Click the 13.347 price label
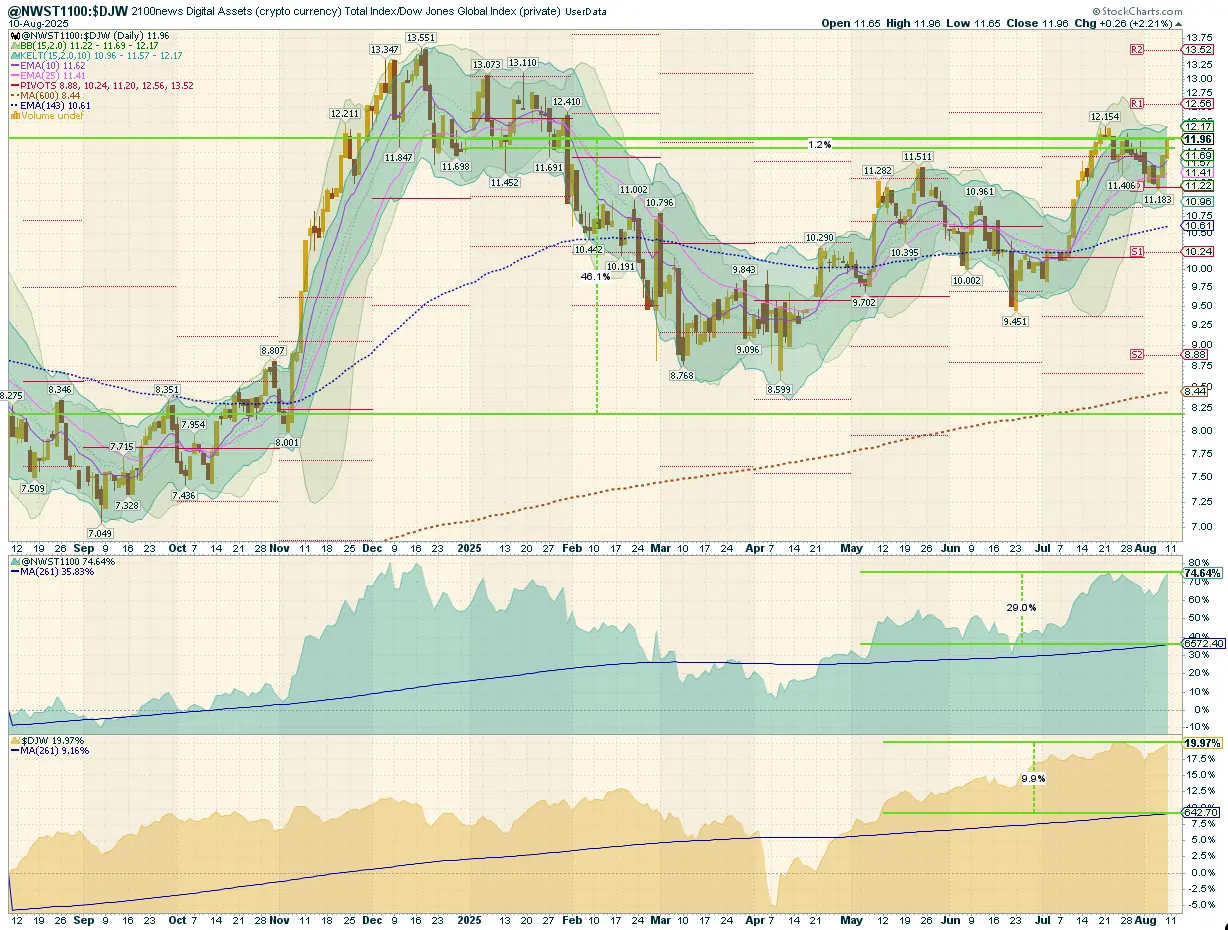 coord(384,49)
